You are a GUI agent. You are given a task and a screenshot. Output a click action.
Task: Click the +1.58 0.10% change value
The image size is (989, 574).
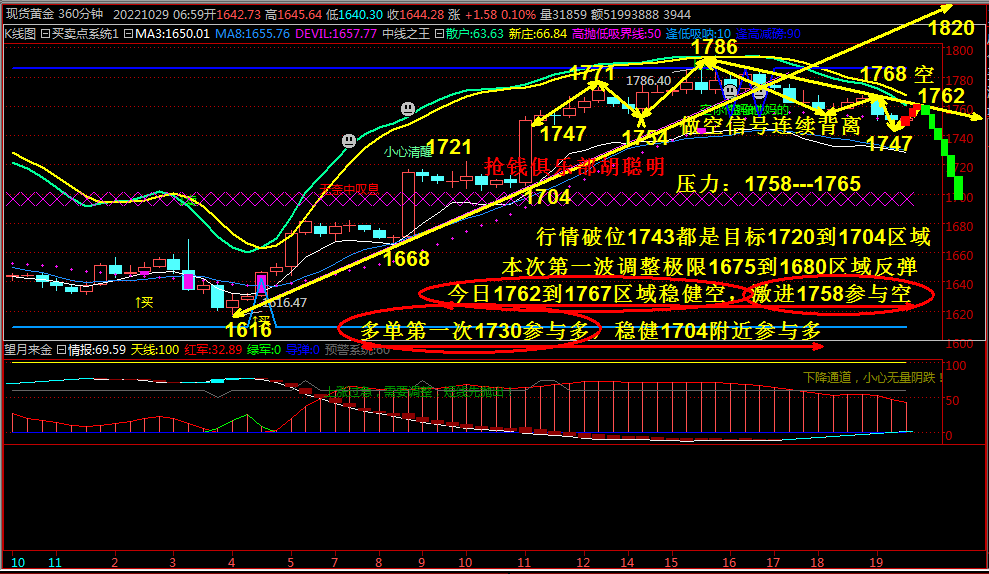click(x=500, y=14)
